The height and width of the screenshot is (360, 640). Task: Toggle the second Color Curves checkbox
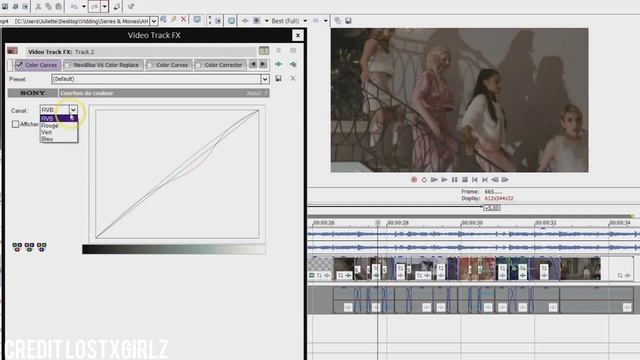(150, 65)
